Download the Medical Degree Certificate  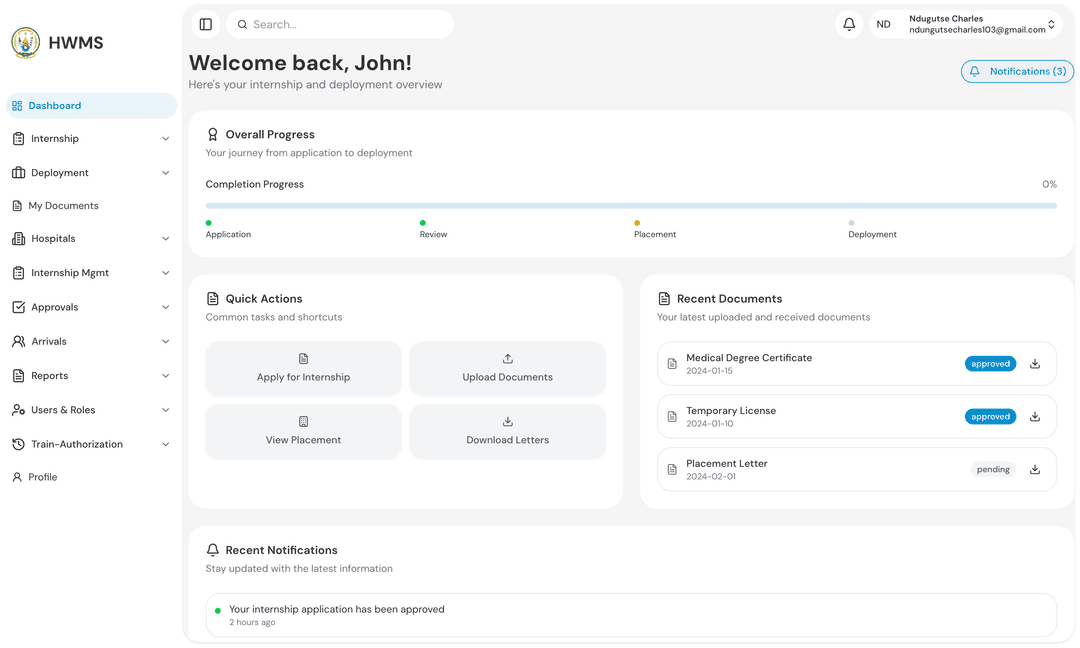pyautogui.click(x=1035, y=364)
